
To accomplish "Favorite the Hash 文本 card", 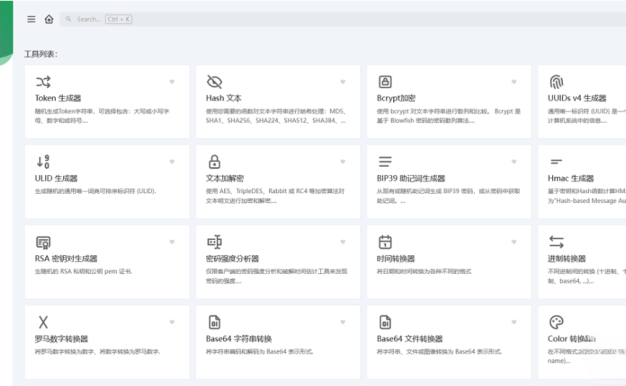I will [x=343, y=82].
